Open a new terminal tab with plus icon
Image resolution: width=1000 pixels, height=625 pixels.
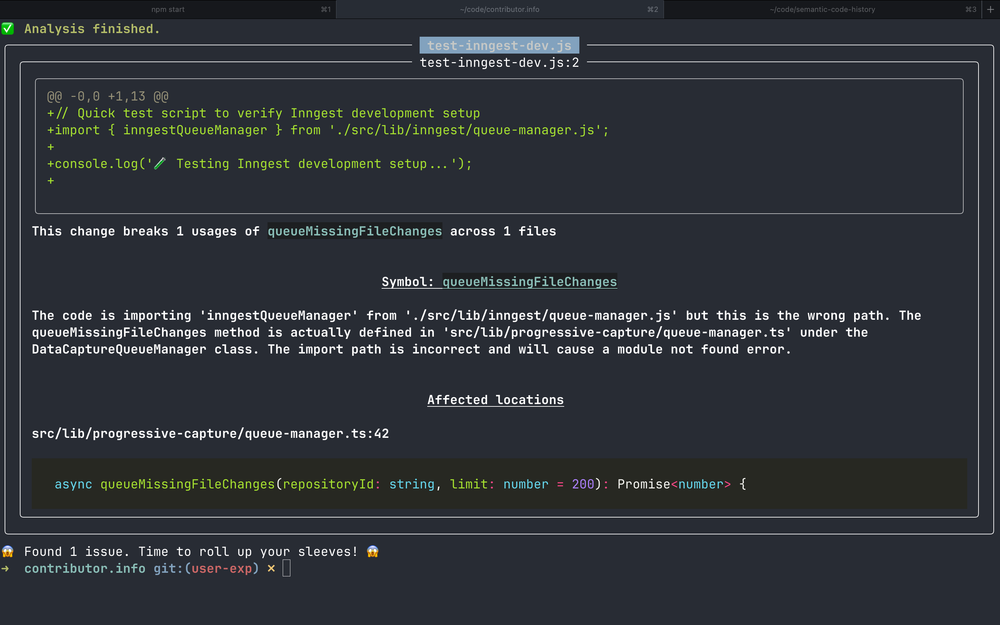pyautogui.click(x=989, y=9)
